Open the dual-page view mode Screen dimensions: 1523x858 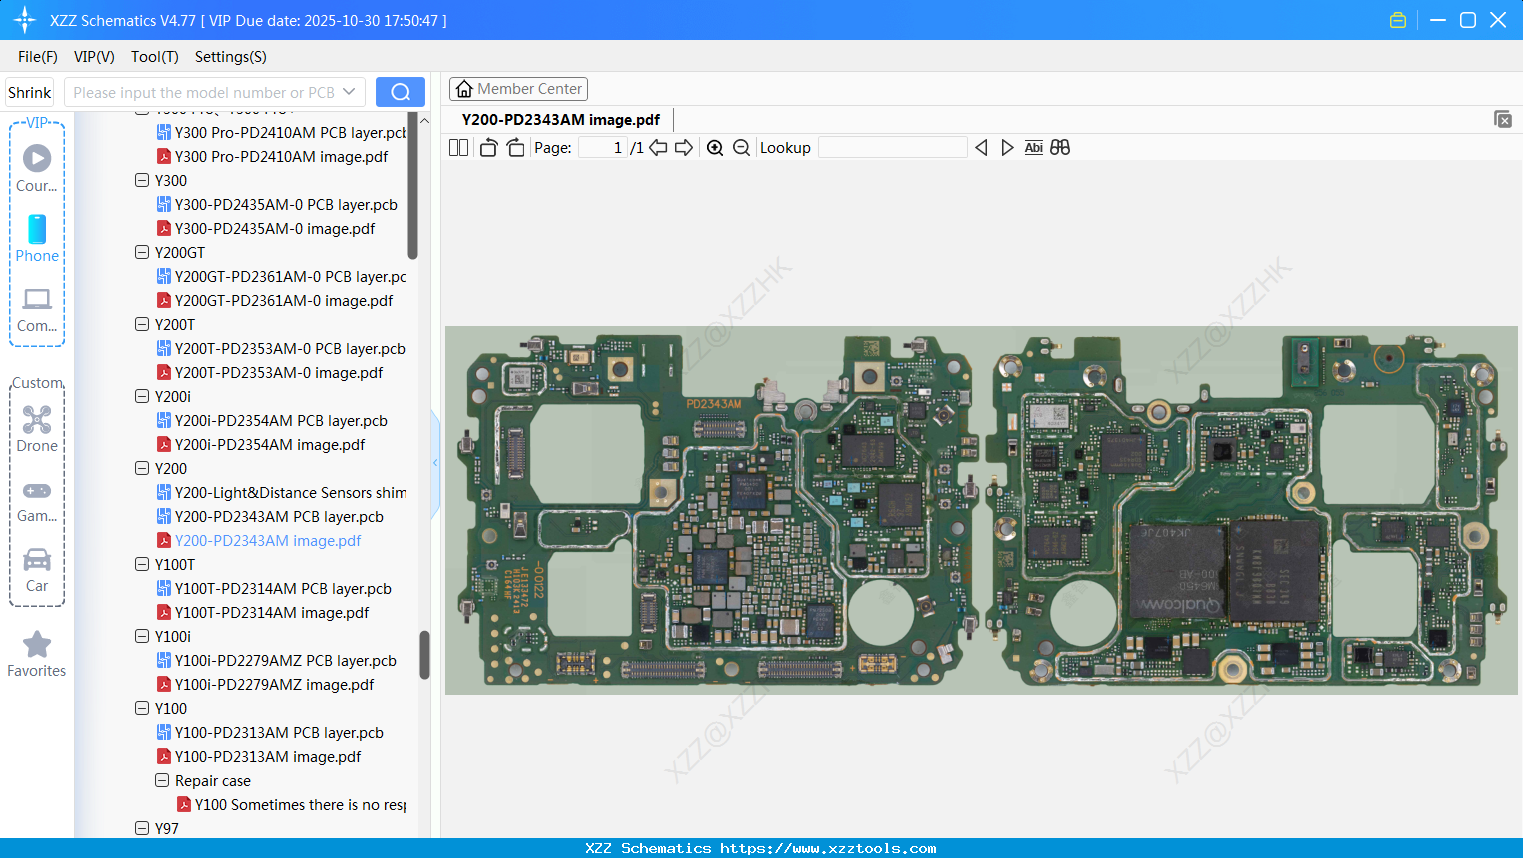click(457, 147)
